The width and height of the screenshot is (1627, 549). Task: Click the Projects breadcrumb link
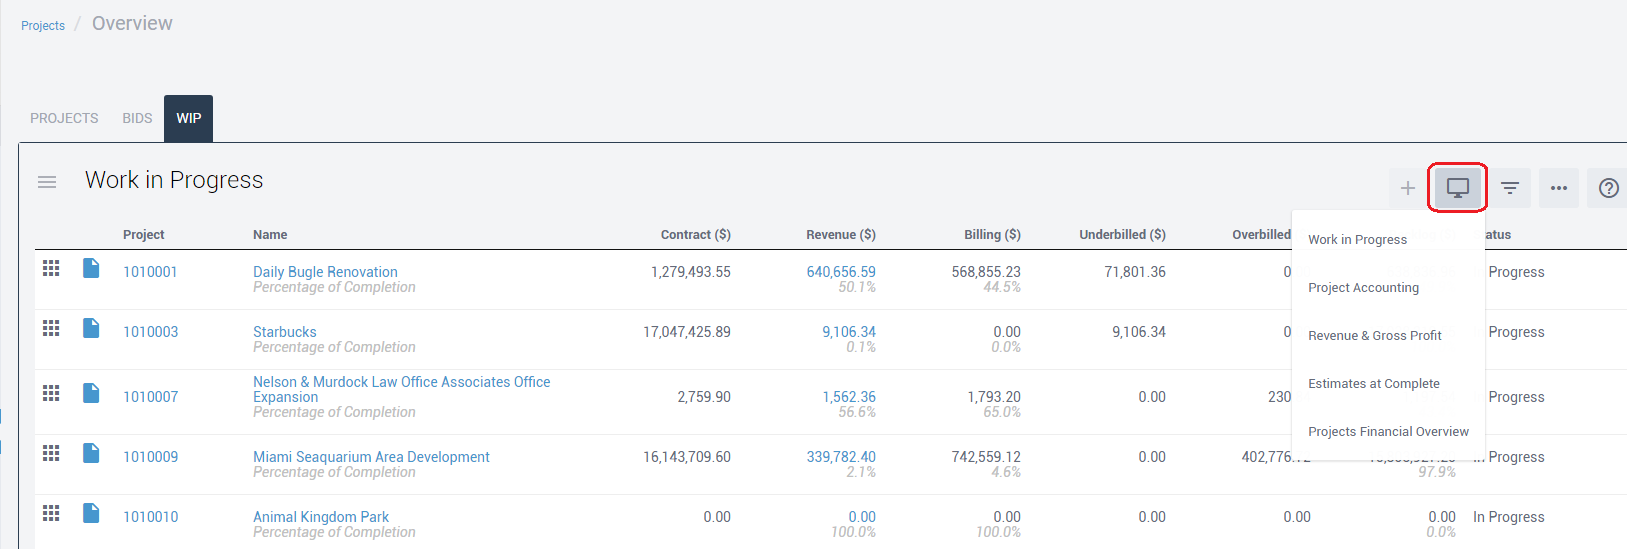(43, 26)
